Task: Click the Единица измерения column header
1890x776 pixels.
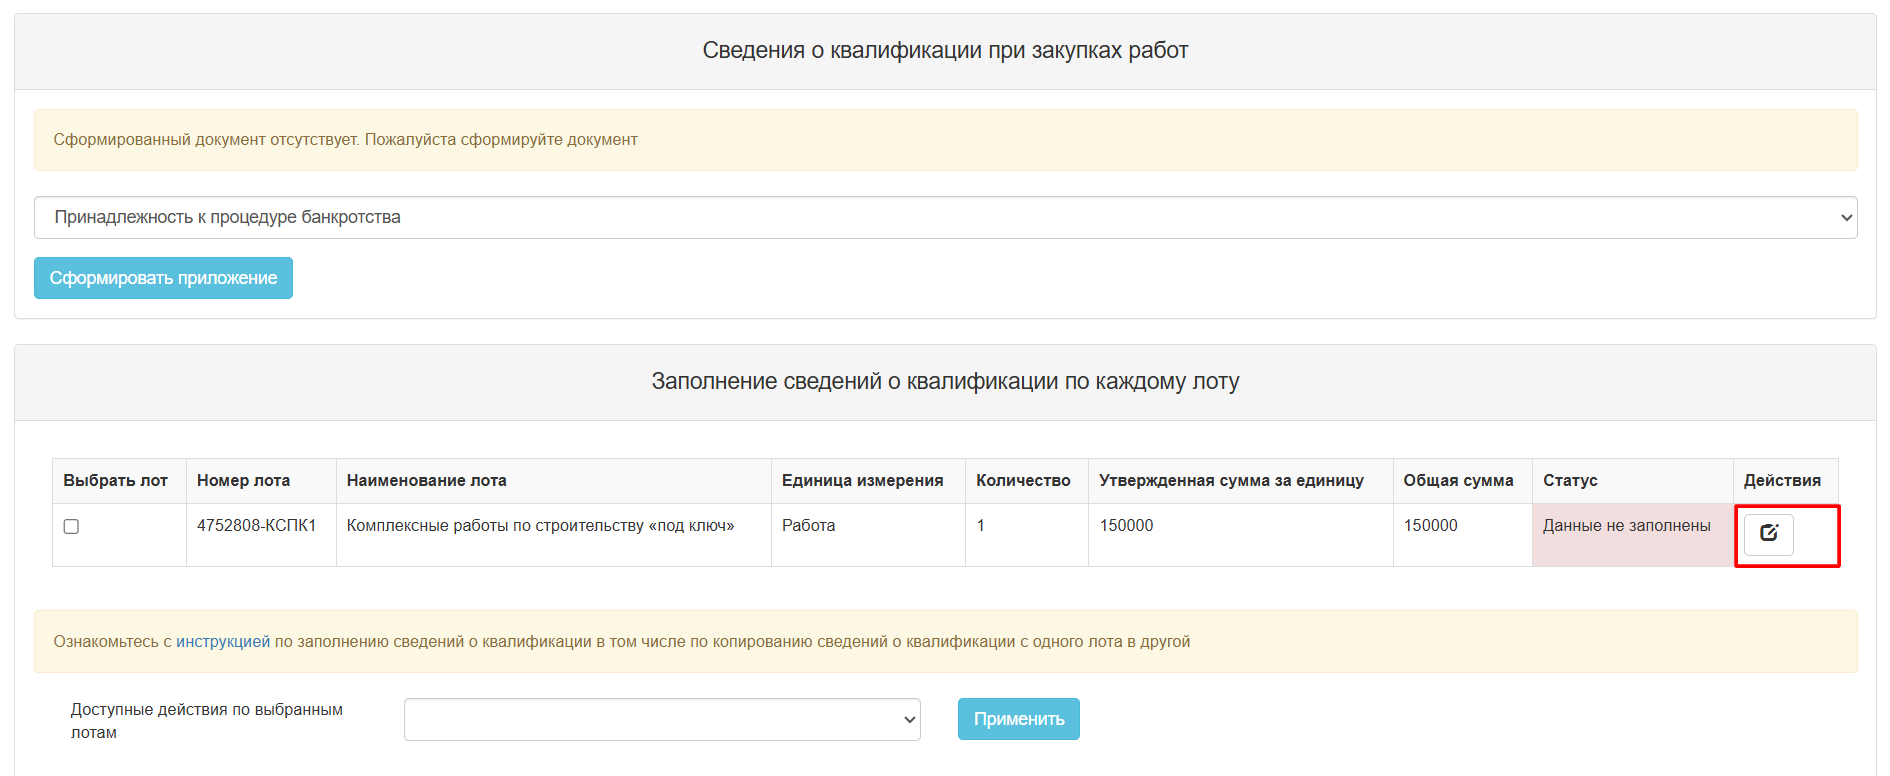Action: click(x=862, y=480)
